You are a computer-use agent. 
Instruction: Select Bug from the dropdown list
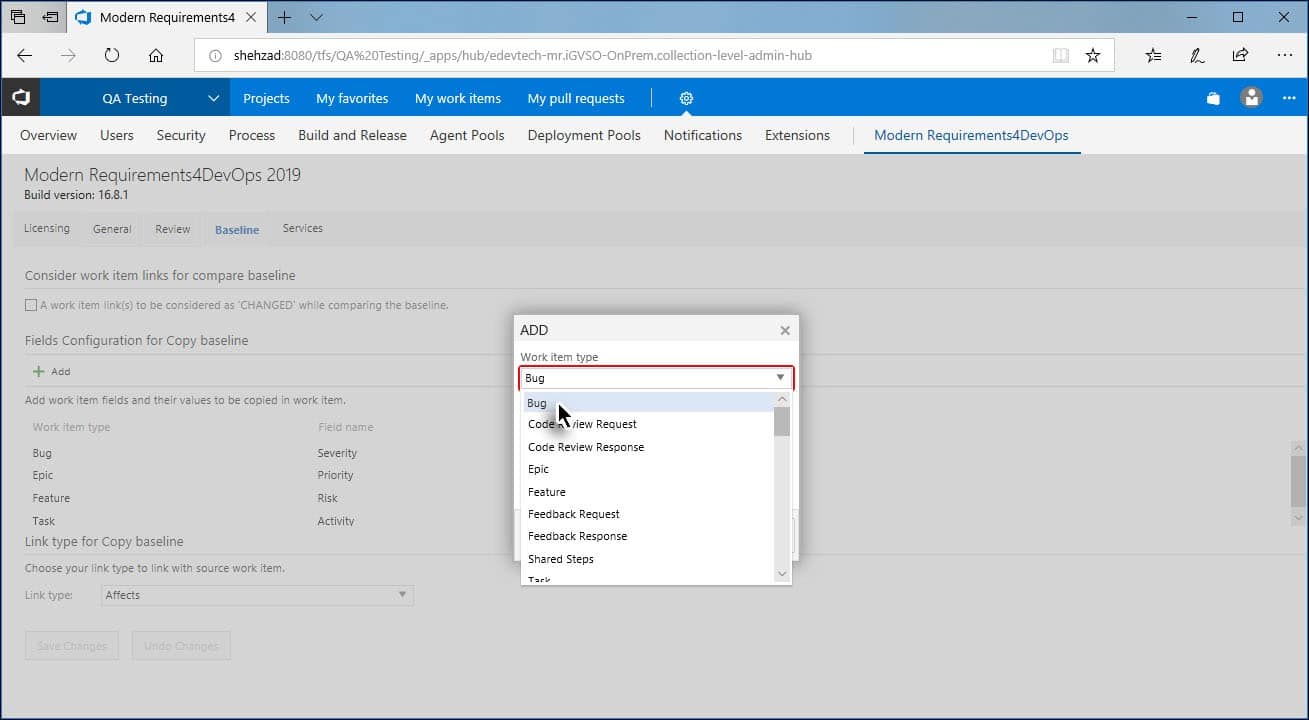(648, 403)
